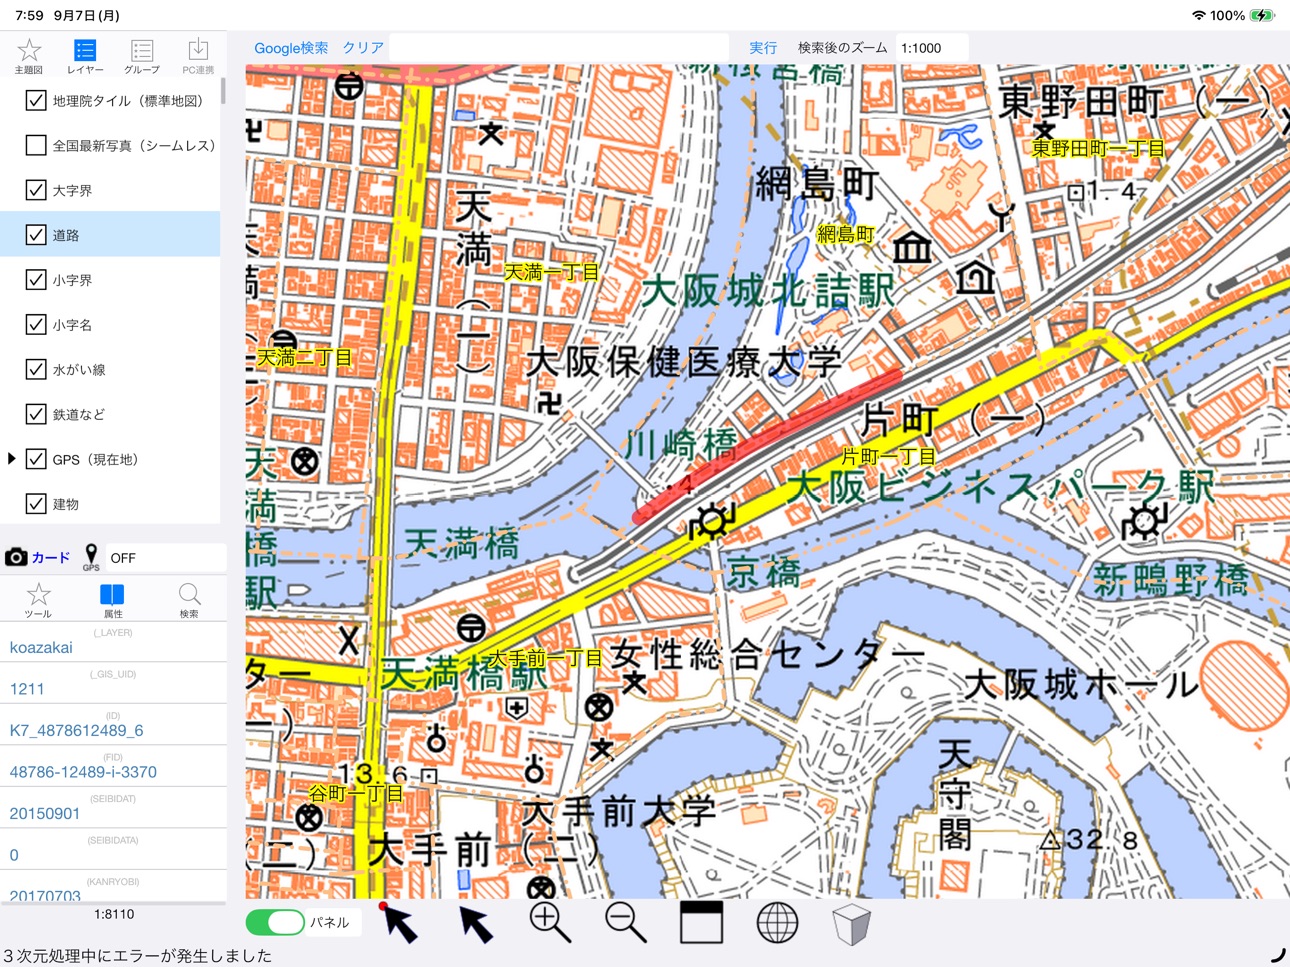The height and width of the screenshot is (967, 1290).
Task: Click the battery icon in status bar
Action: pyautogui.click(x=1262, y=15)
